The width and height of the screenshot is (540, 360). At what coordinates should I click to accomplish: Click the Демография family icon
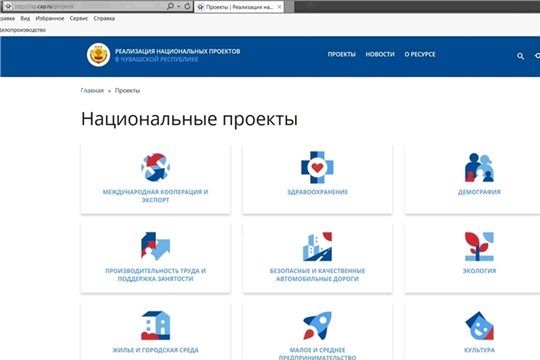click(x=479, y=167)
